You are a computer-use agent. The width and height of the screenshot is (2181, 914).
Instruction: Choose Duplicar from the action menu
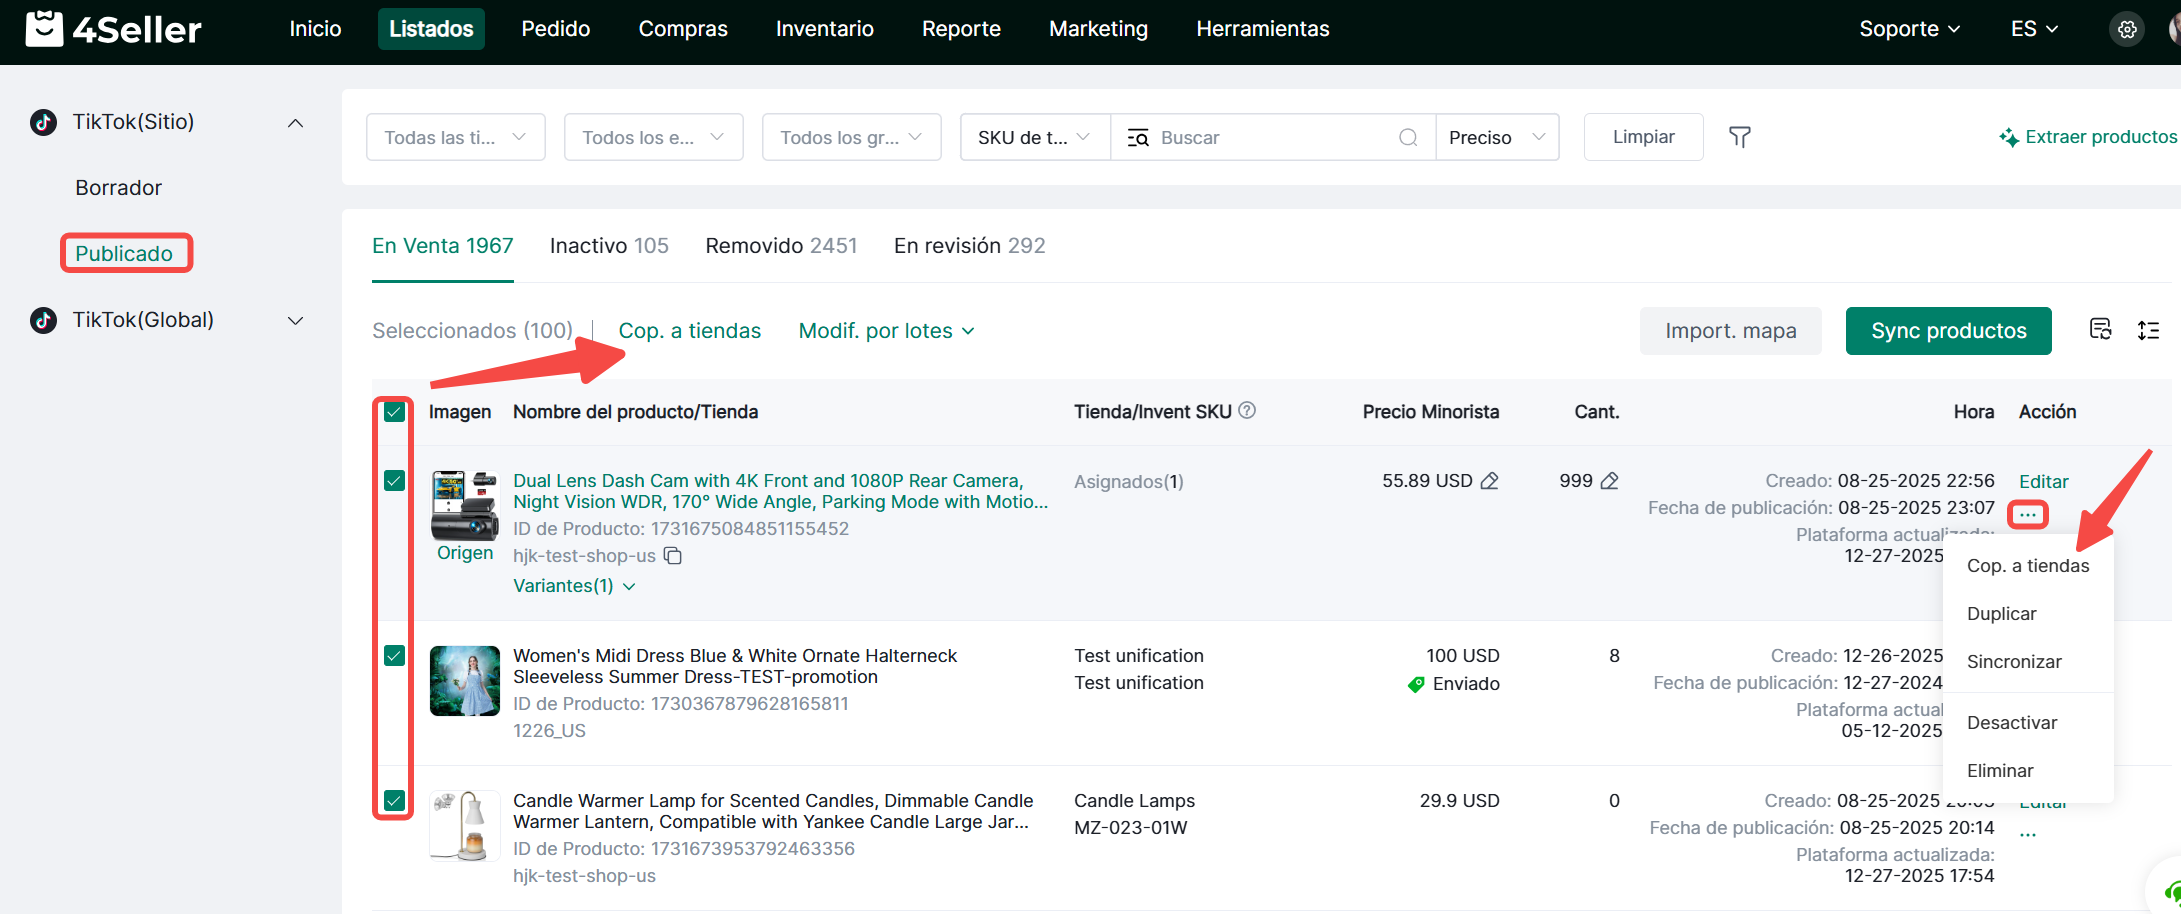click(x=2001, y=614)
